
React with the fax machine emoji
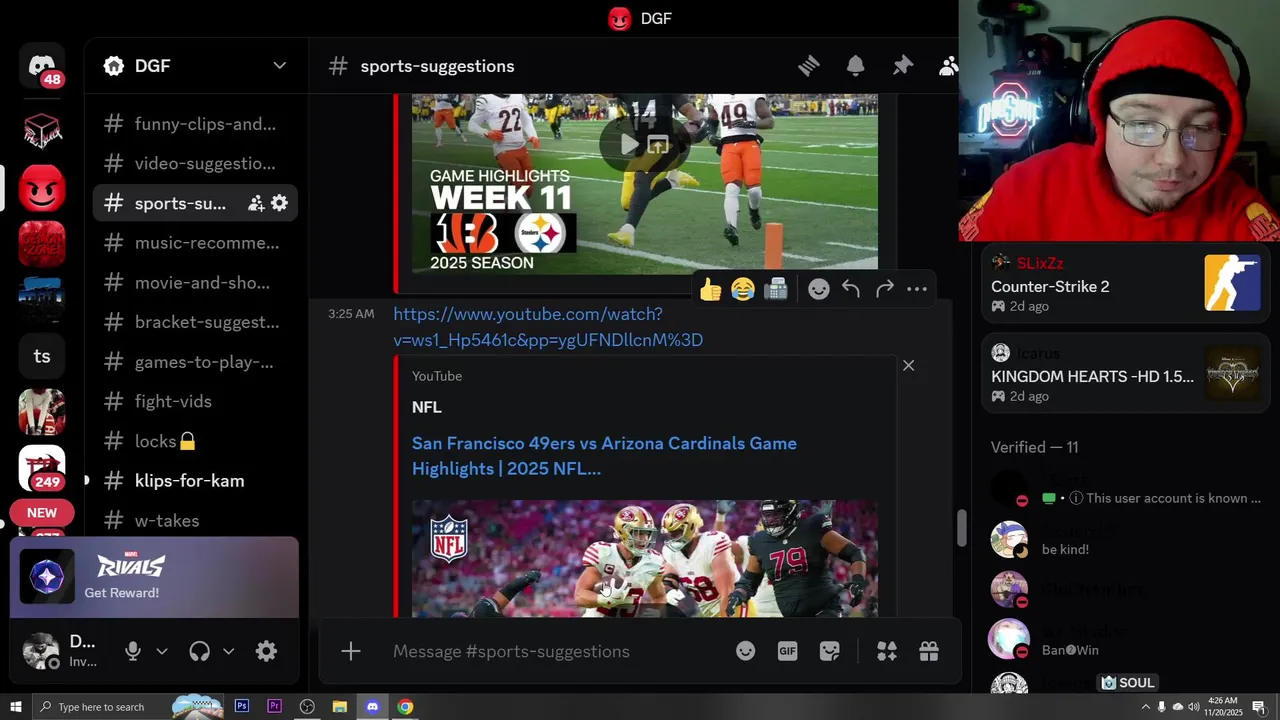point(776,289)
